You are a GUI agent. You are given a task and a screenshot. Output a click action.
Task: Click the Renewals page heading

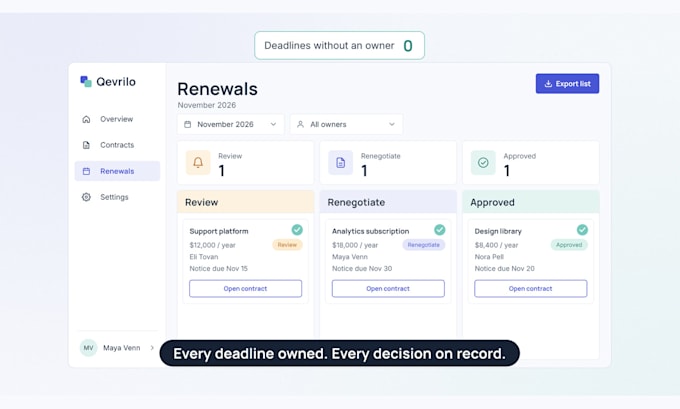click(x=218, y=89)
